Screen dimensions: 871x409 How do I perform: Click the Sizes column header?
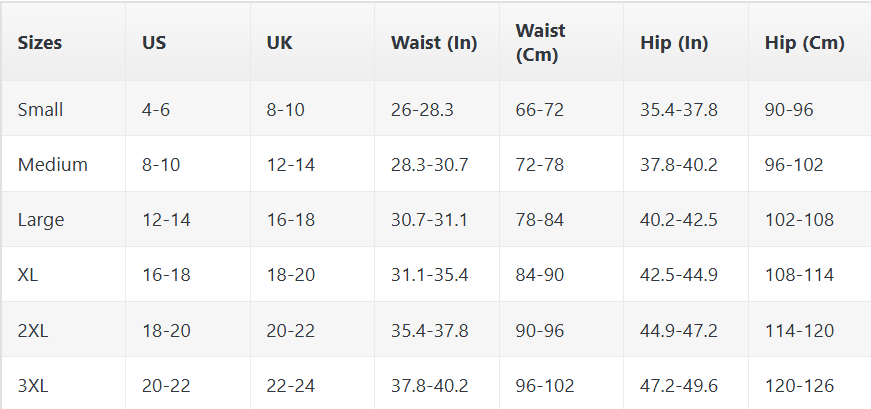40,43
